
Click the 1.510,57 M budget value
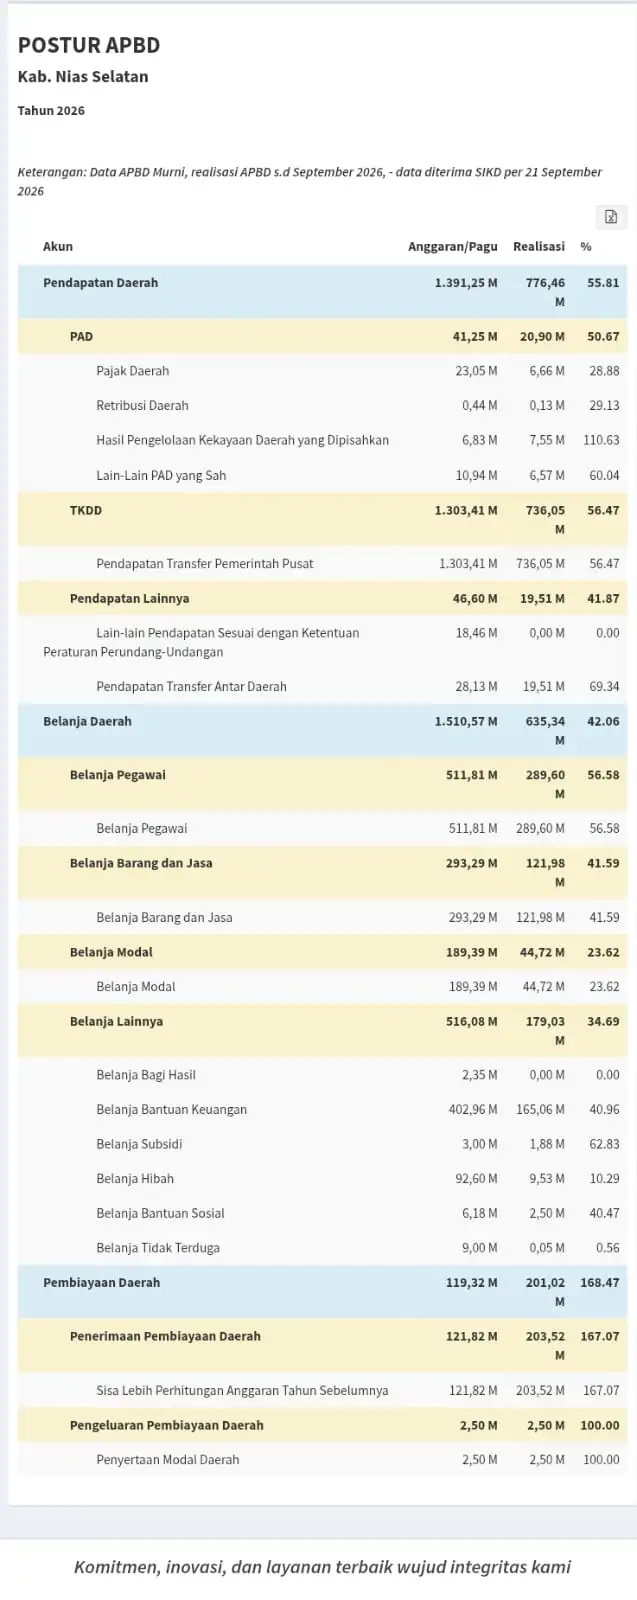466,721
